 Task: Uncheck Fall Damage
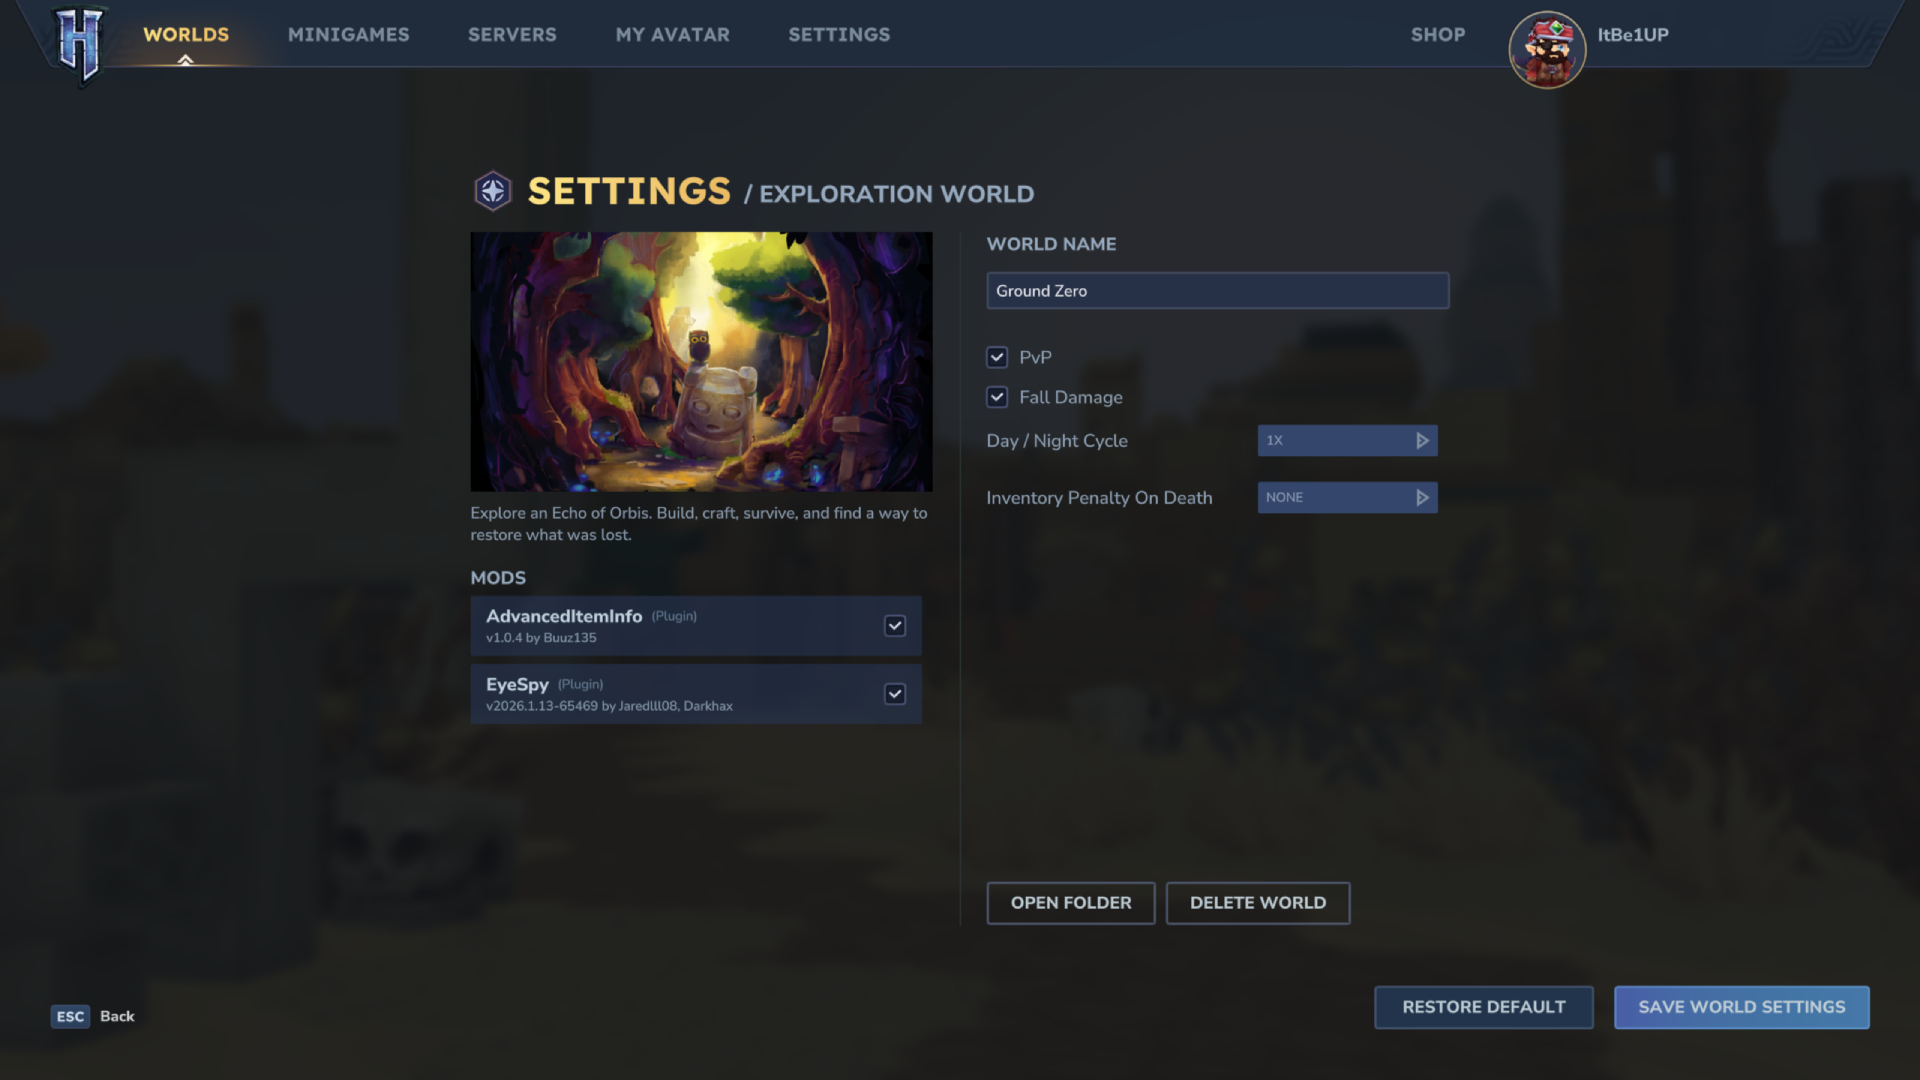(x=997, y=397)
